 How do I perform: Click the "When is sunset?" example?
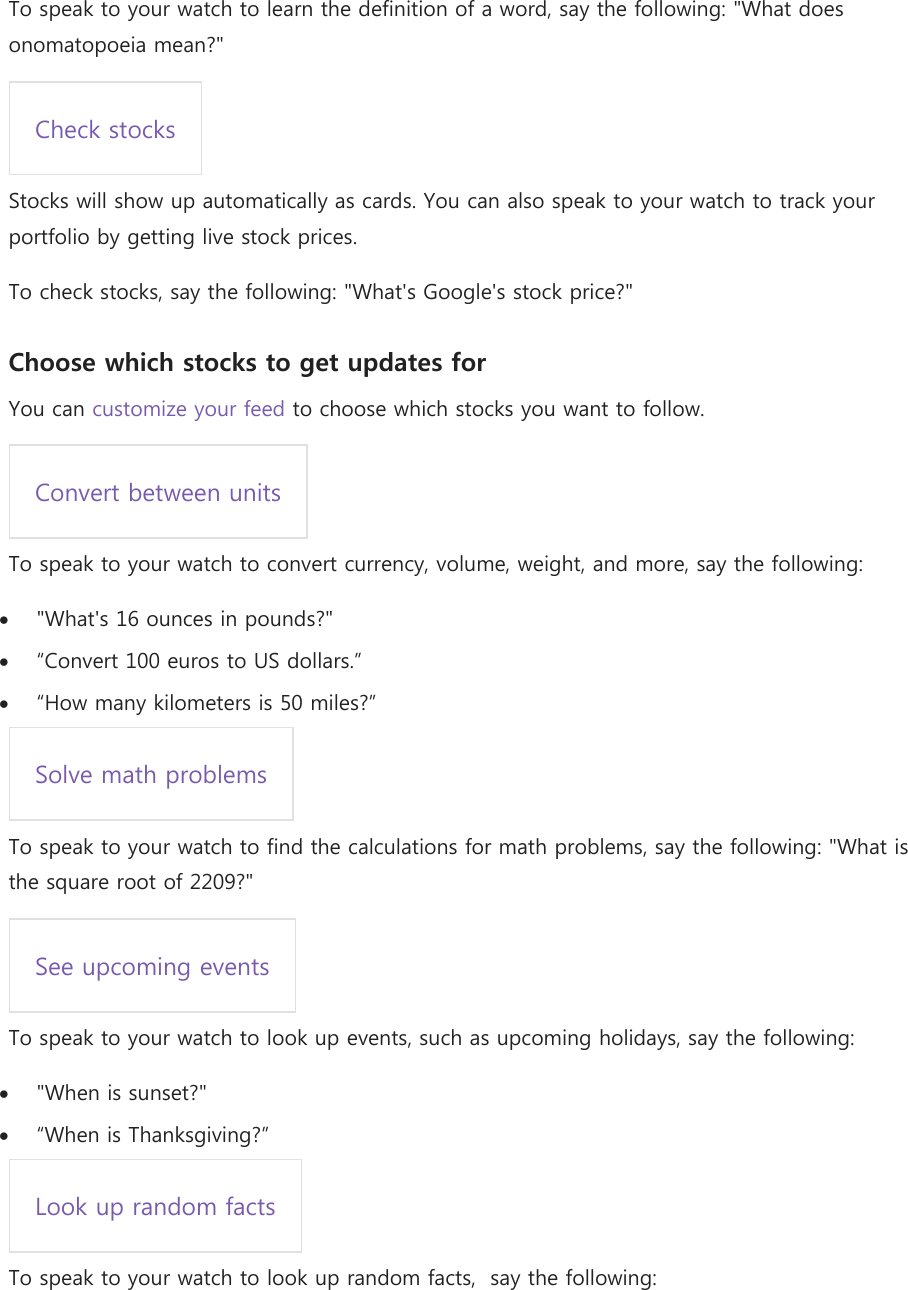121,1093
